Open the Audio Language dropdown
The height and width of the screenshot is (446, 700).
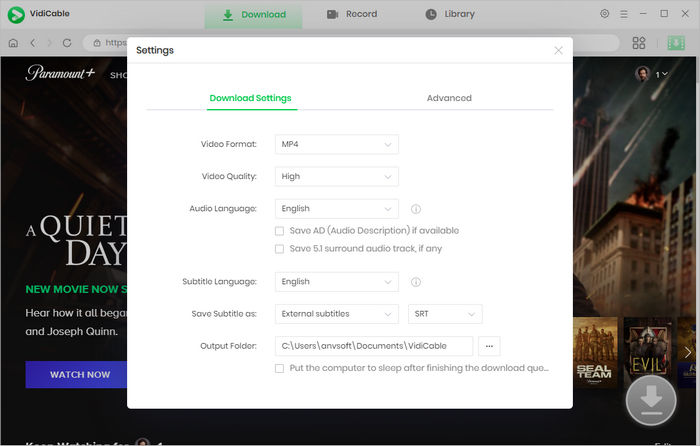tap(337, 208)
